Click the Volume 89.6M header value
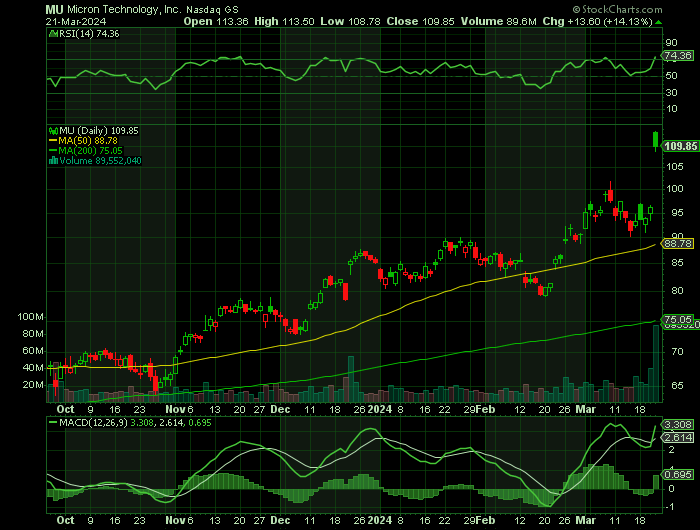The height and width of the screenshot is (530, 700). 498,21
